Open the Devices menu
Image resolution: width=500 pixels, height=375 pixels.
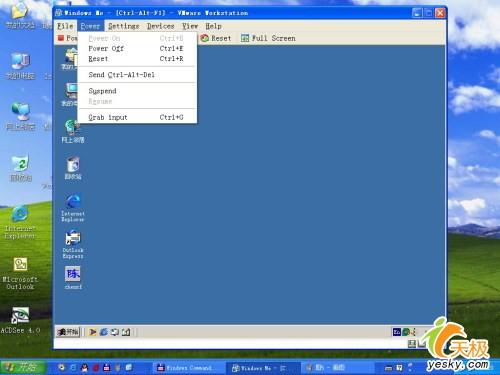tap(161, 26)
